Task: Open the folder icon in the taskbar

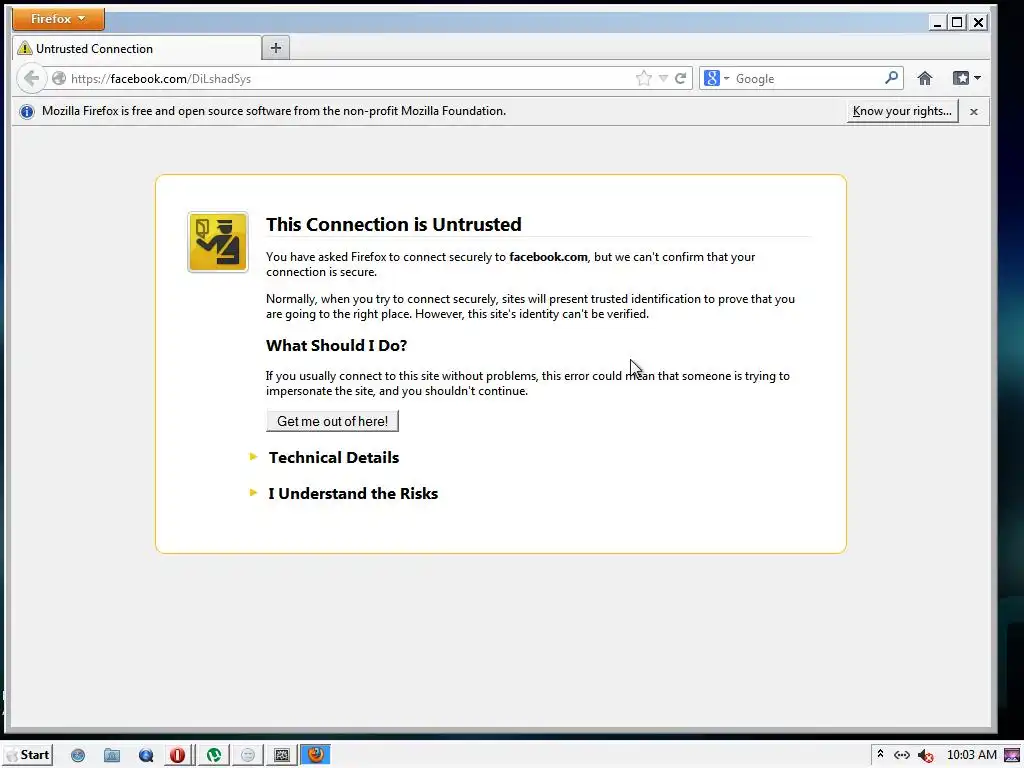Action: click(112, 756)
